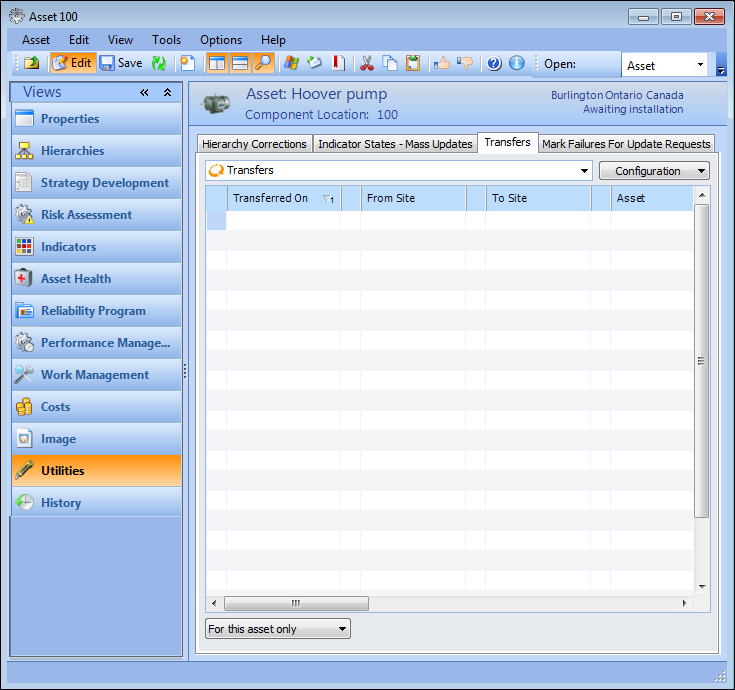Sort by Transferred On column header
The height and width of the screenshot is (690, 735).
(x=271, y=198)
